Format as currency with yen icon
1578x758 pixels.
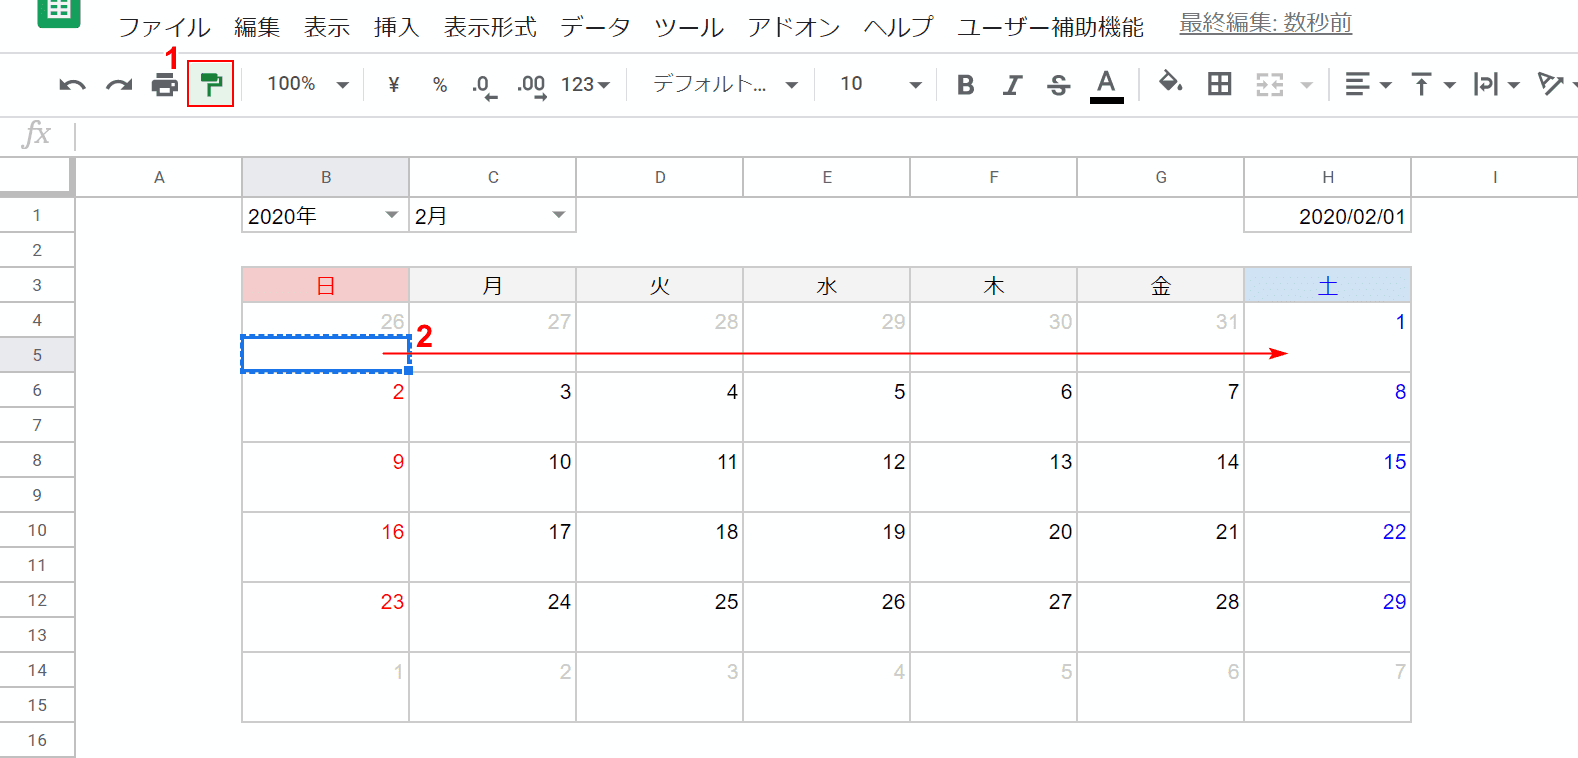(393, 84)
